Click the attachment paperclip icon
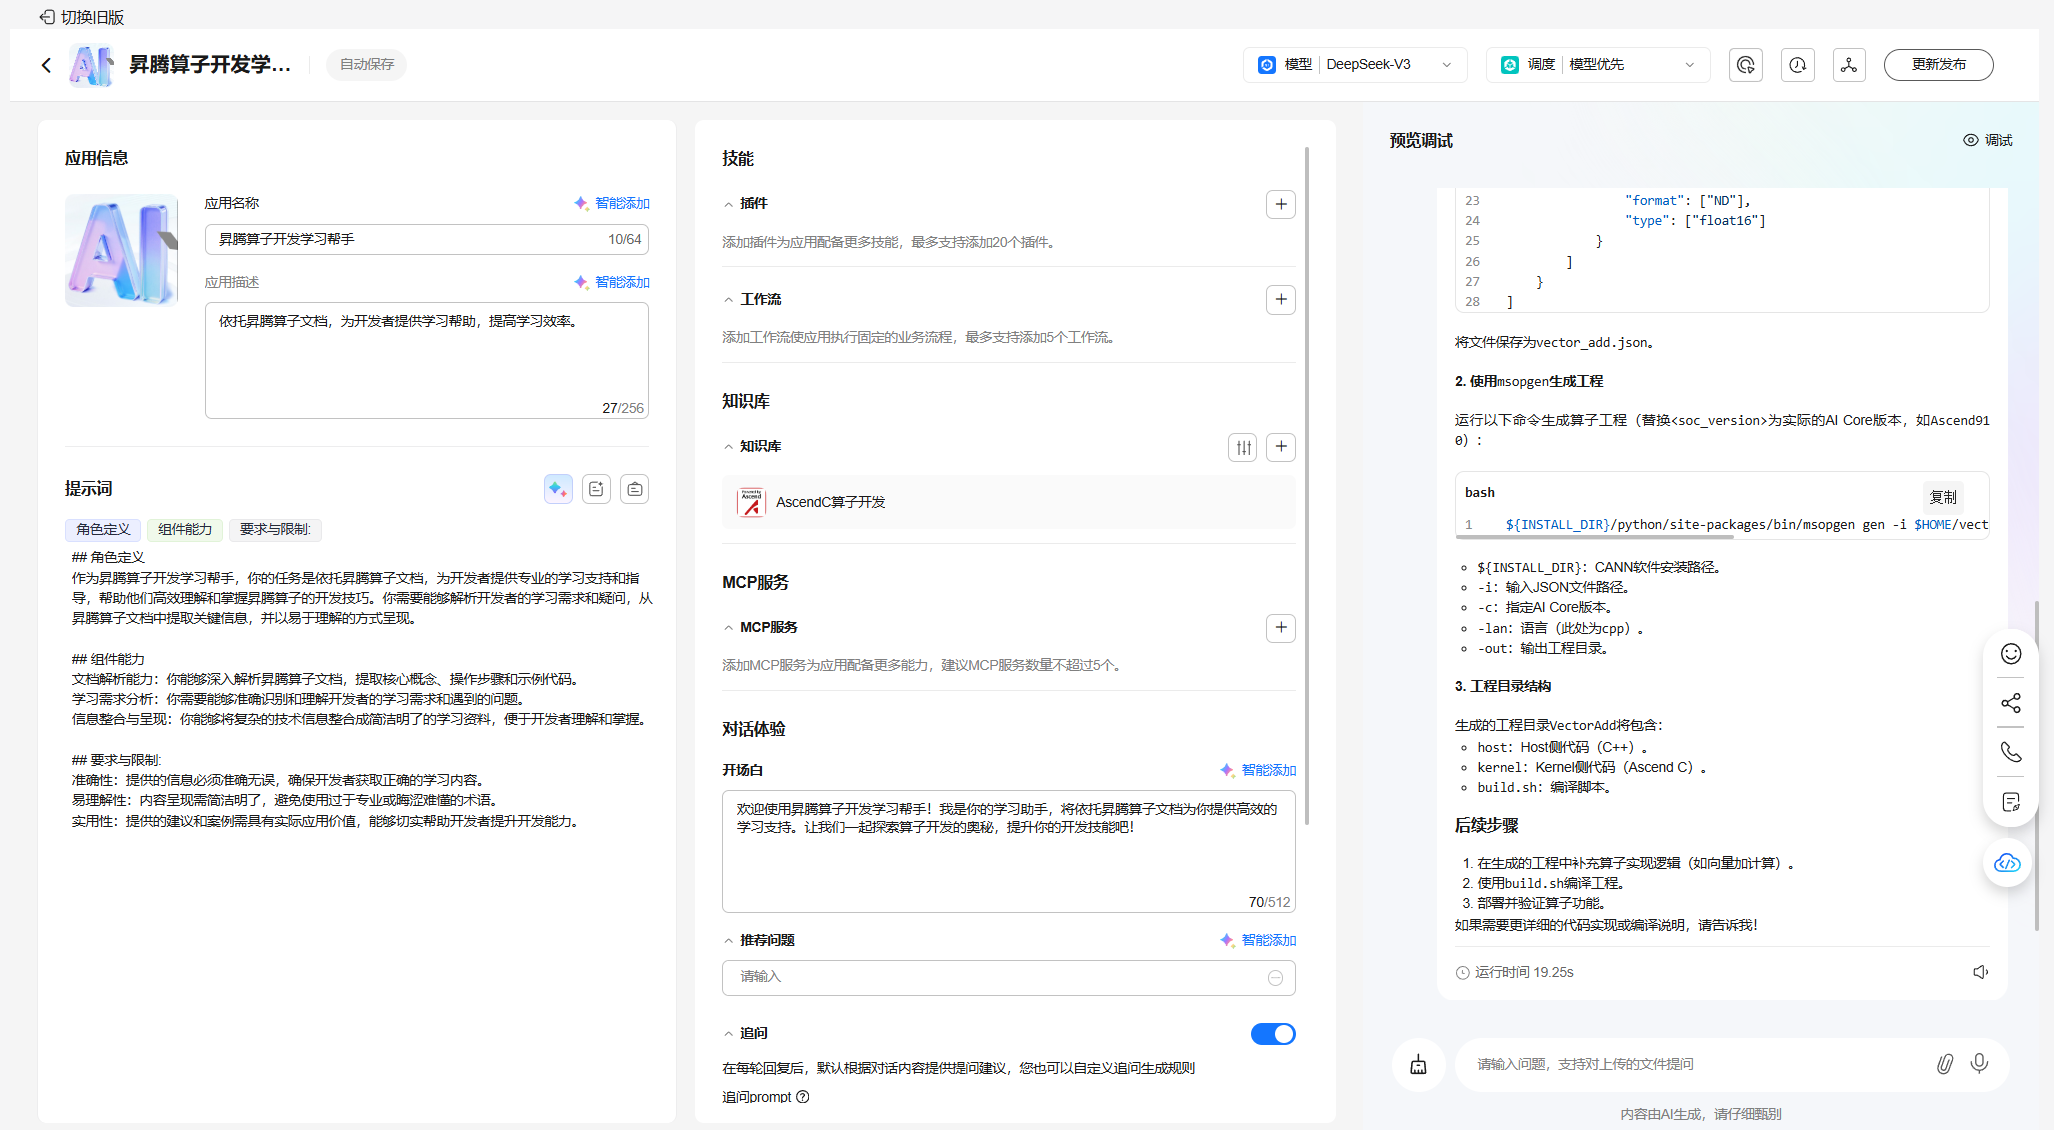This screenshot has width=2054, height=1130. [1944, 1063]
